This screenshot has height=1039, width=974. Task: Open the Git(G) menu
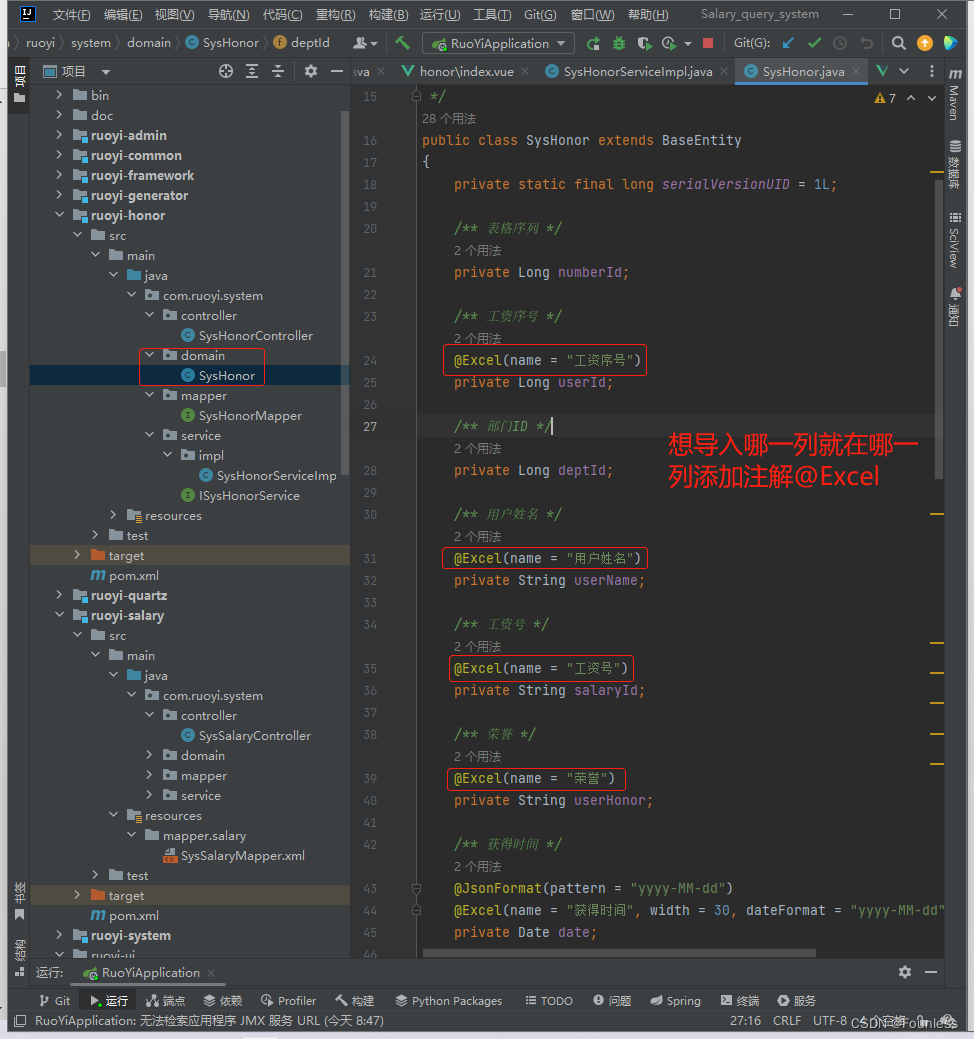coord(540,15)
